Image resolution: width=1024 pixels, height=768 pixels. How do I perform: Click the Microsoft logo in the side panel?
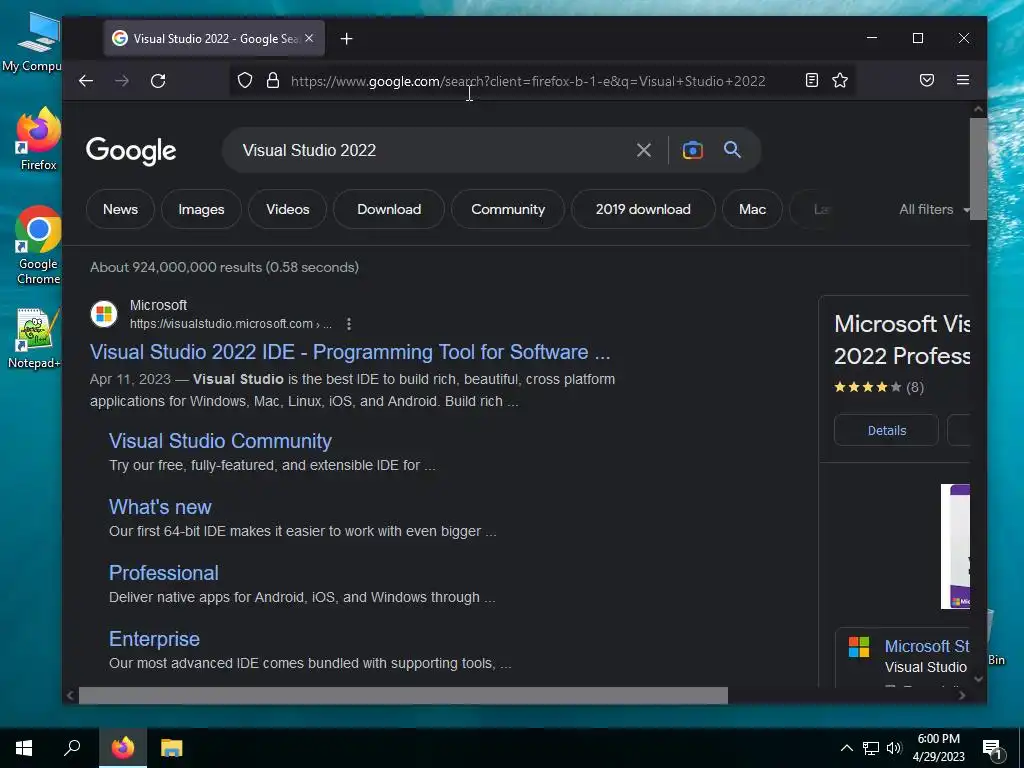click(x=859, y=647)
